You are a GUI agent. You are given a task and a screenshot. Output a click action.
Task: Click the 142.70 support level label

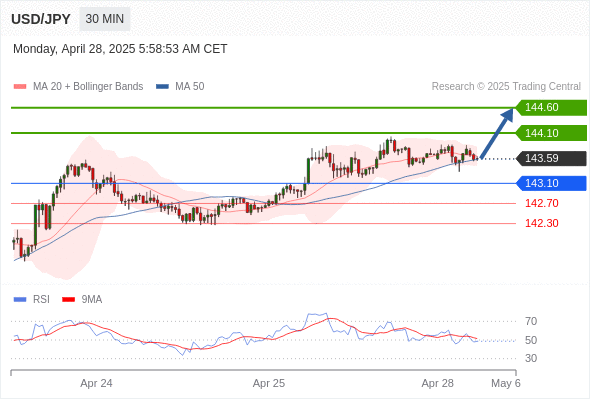541,204
